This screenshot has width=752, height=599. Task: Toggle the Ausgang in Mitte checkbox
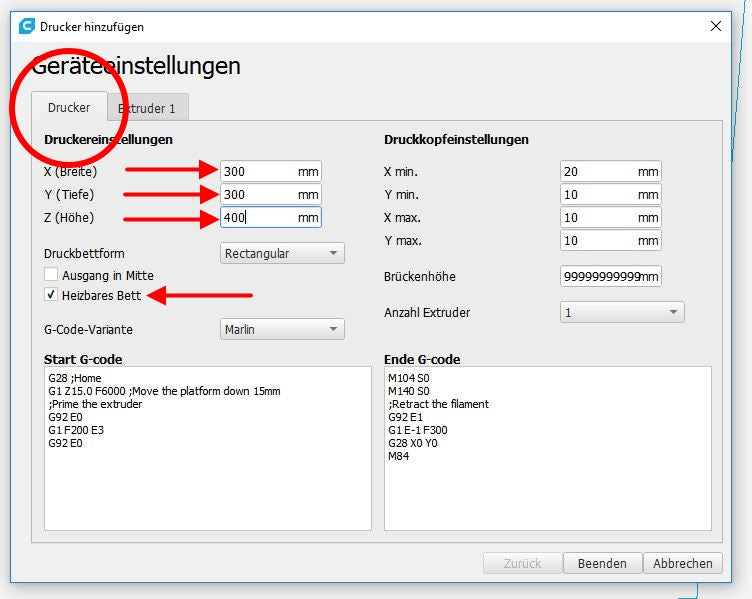click(51, 275)
